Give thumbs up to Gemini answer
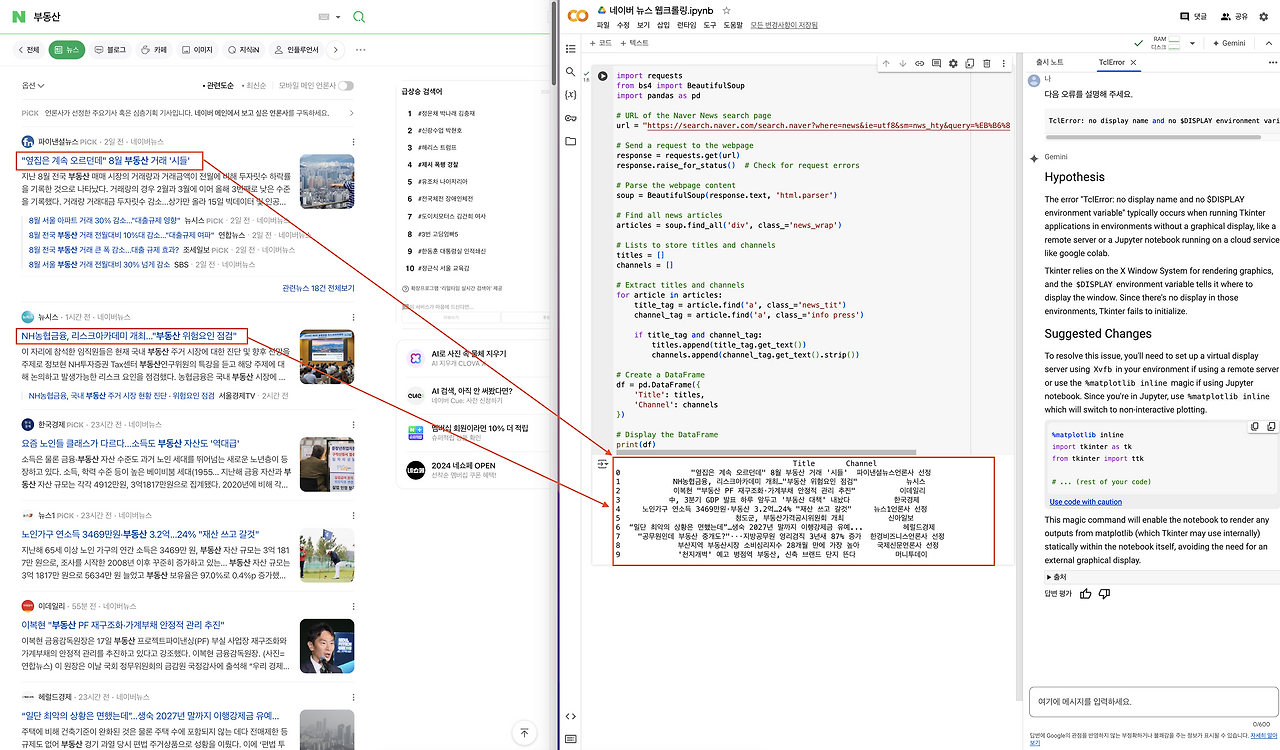 [x=1086, y=594]
